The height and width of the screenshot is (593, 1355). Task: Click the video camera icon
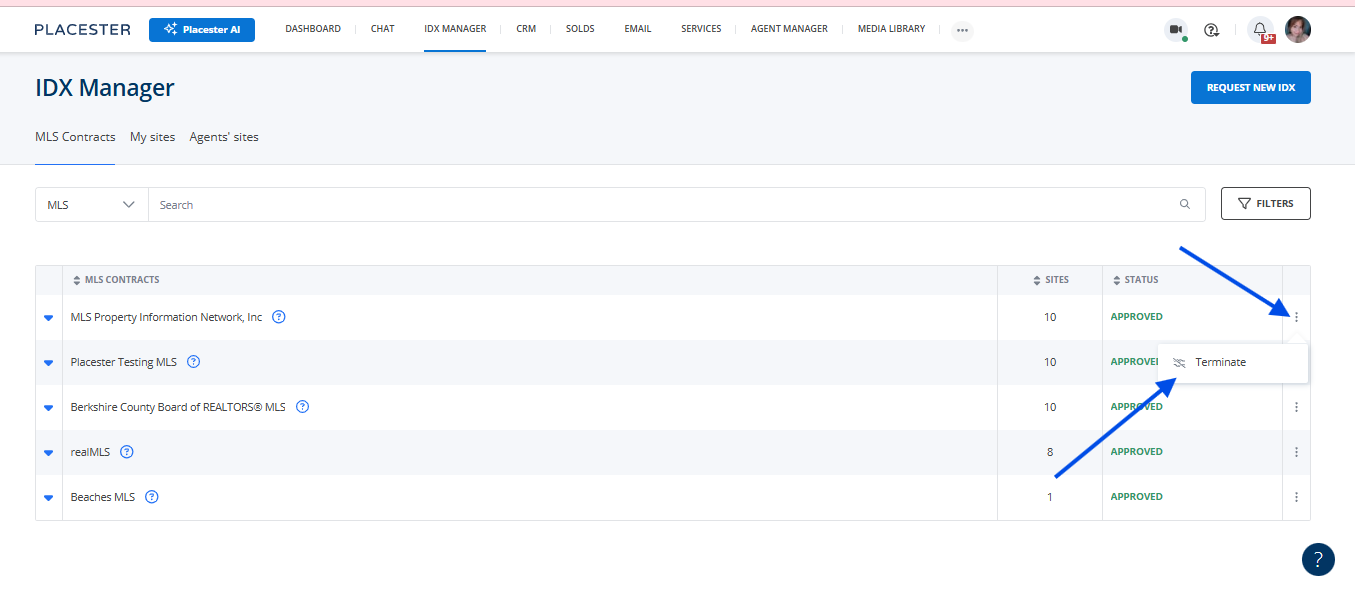(x=1176, y=30)
